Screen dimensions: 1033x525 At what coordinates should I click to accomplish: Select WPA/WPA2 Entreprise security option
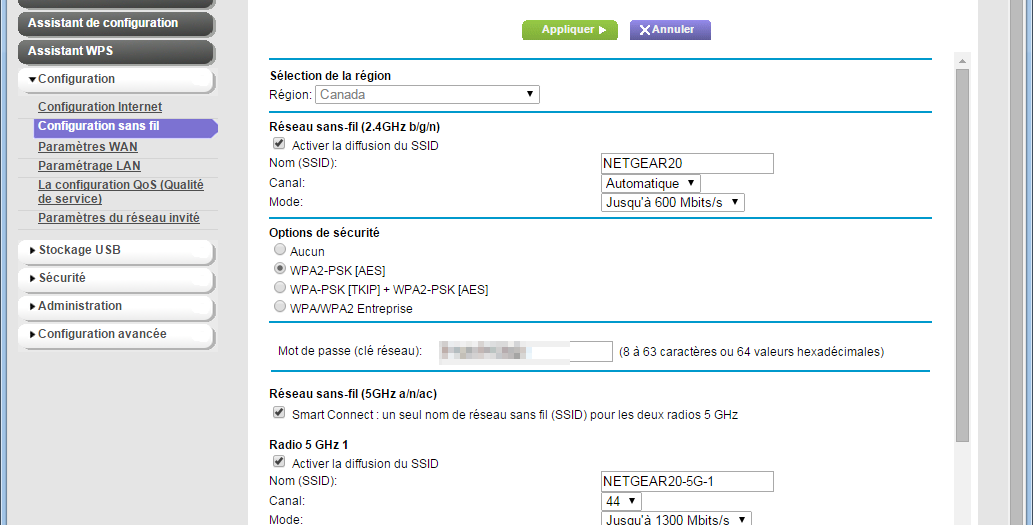(280, 308)
